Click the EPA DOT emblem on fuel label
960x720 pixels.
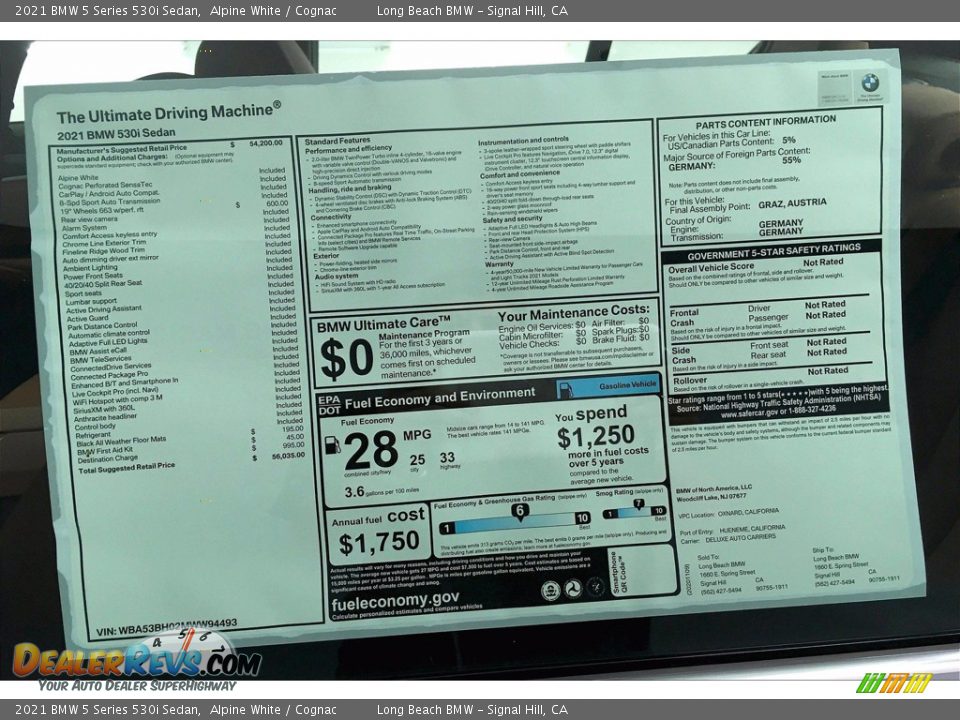[x=329, y=405]
